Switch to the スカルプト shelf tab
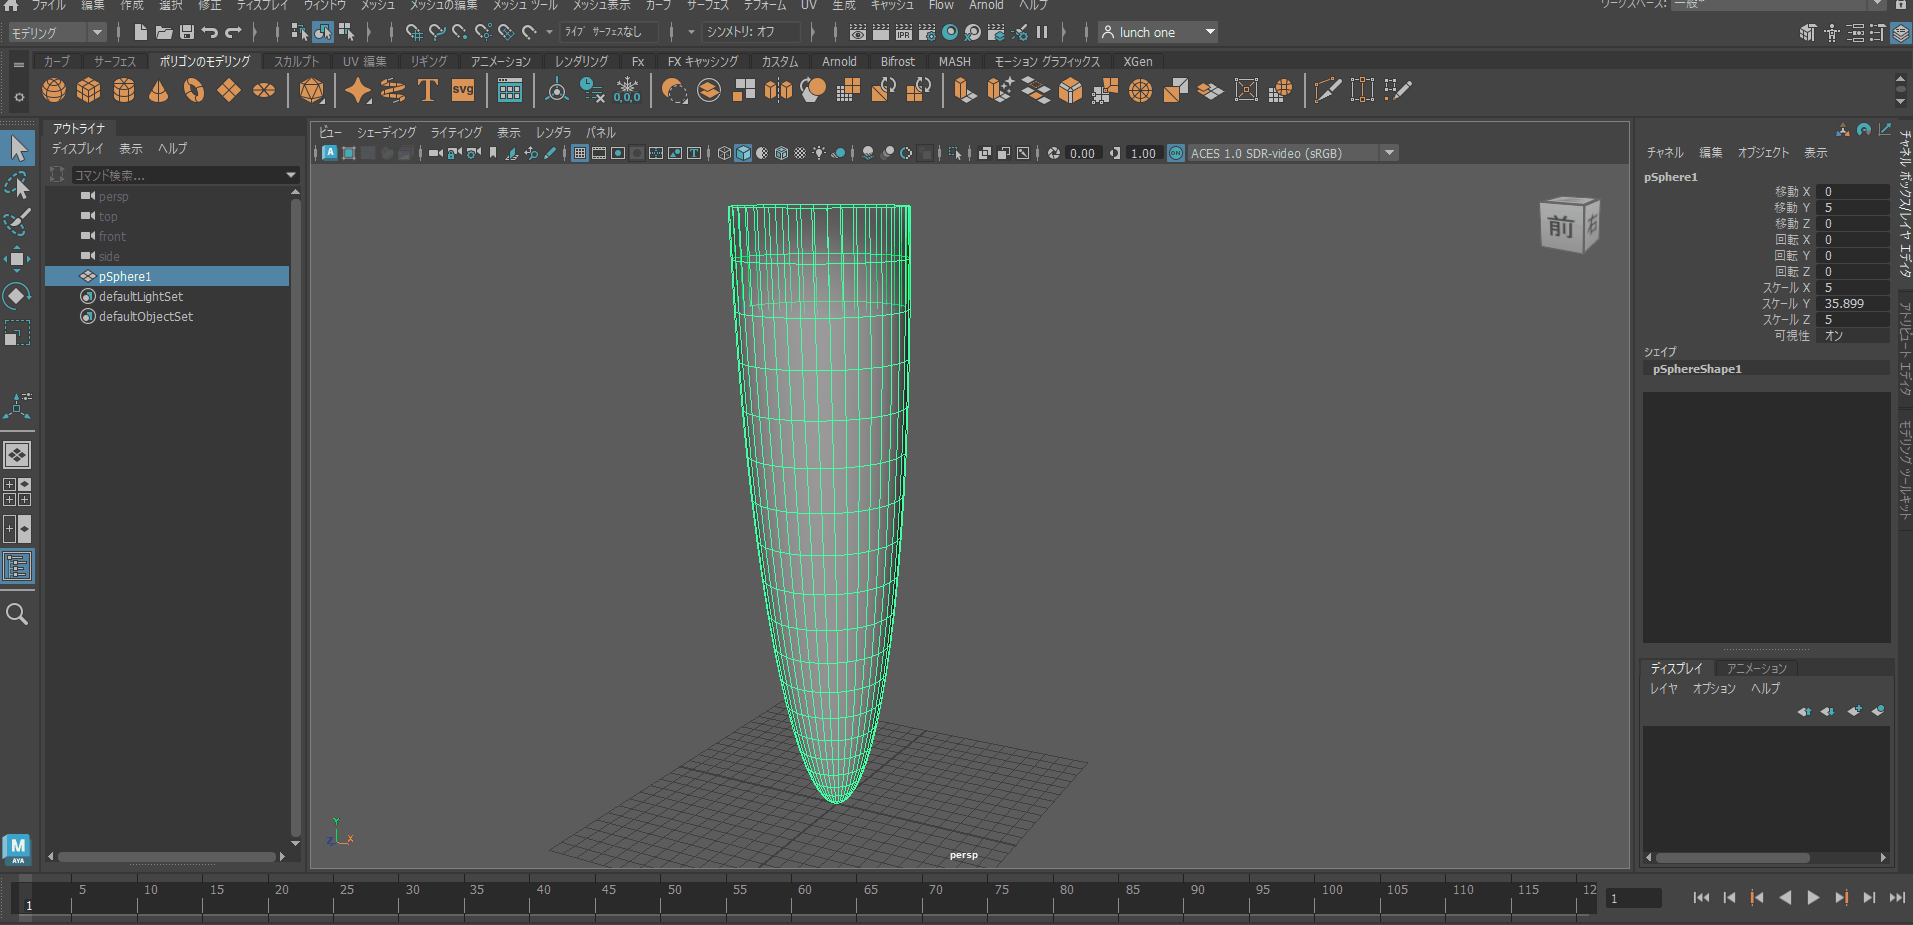The width and height of the screenshot is (1913, 925). (x=297, y=61)
